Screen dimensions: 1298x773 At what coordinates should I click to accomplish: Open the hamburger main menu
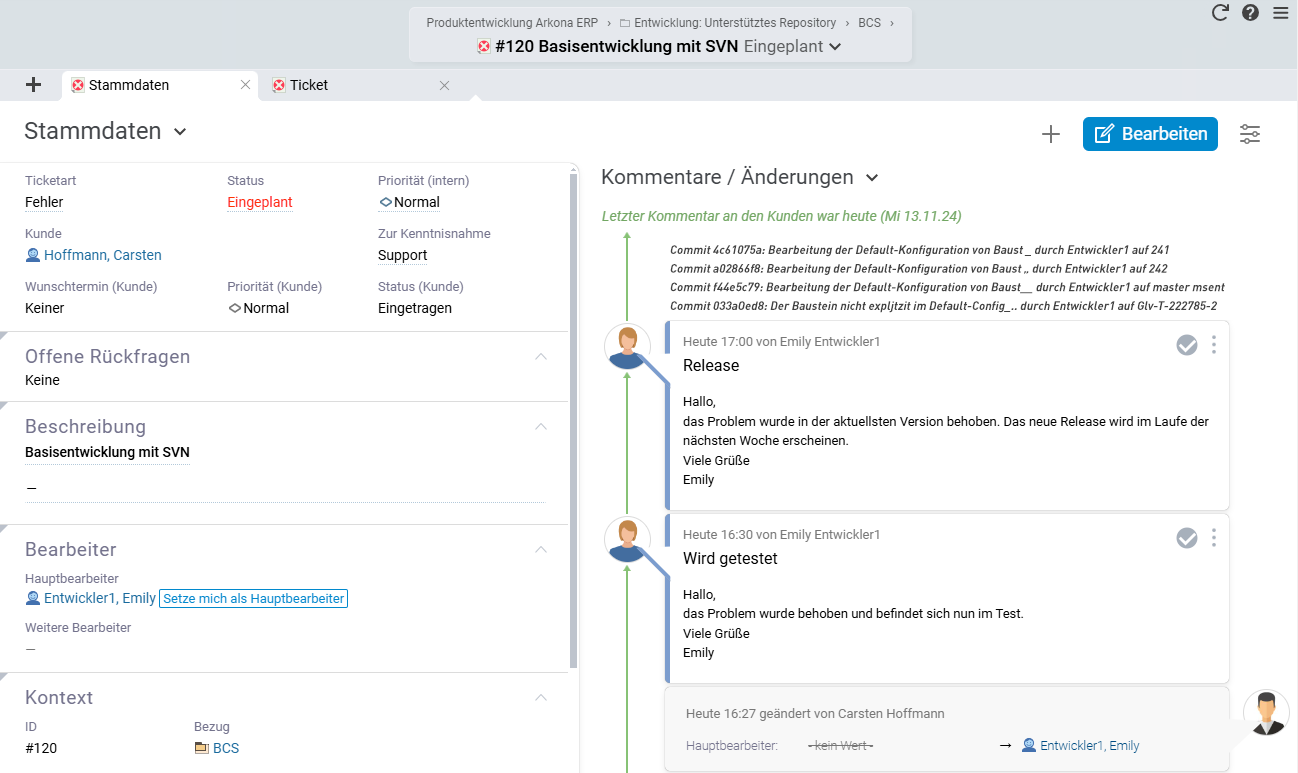[1281, 13]
